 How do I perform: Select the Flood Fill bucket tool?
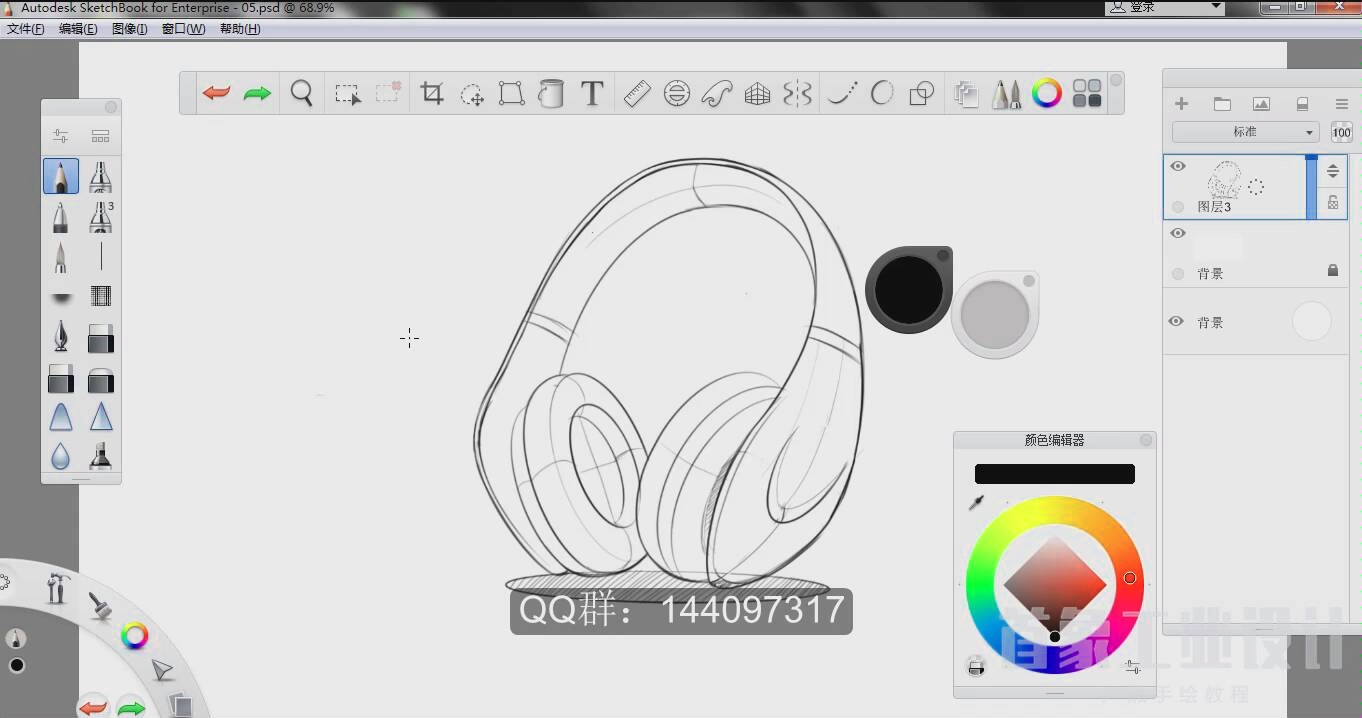(550, 94)
